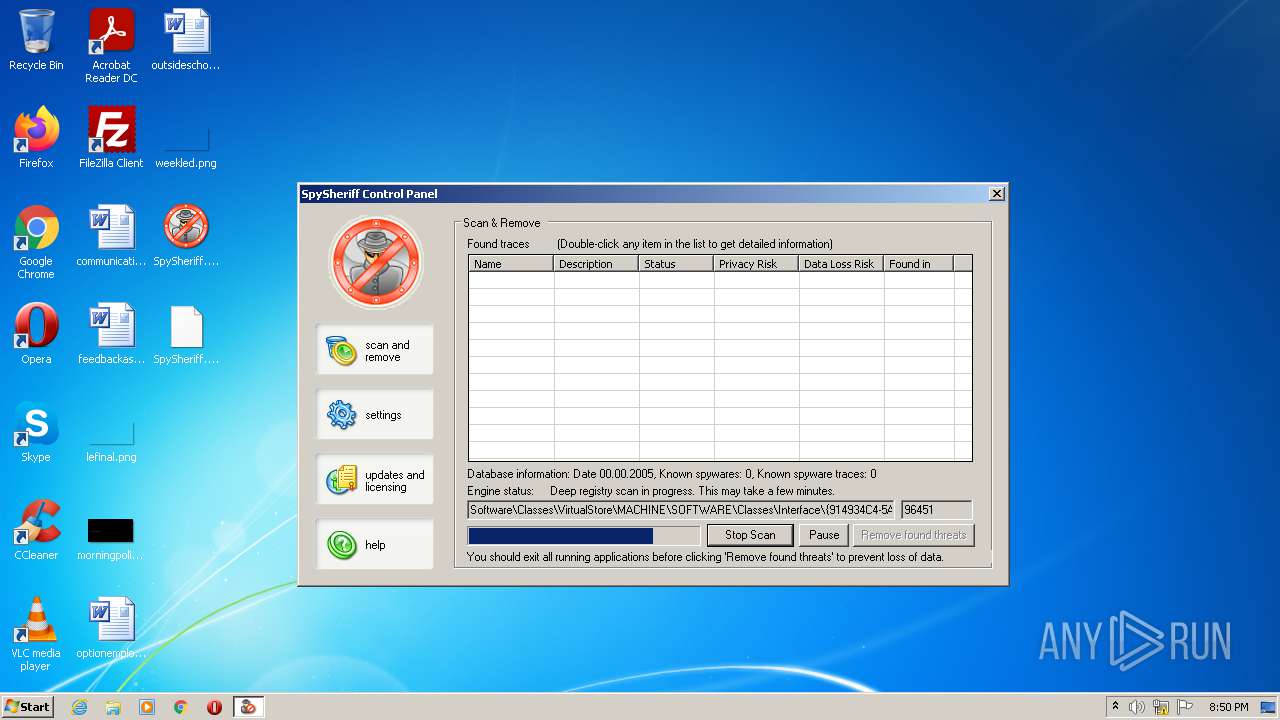
Task: Select the lefinal.png file icon
Action: click(x=111, y=441)
